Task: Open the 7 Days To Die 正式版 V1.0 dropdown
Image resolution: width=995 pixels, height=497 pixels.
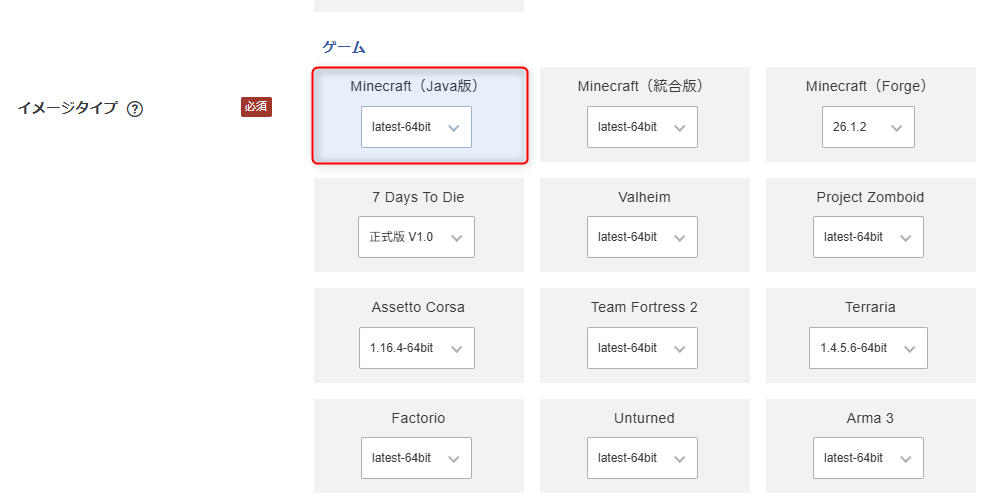Action: tap(416, 237)
